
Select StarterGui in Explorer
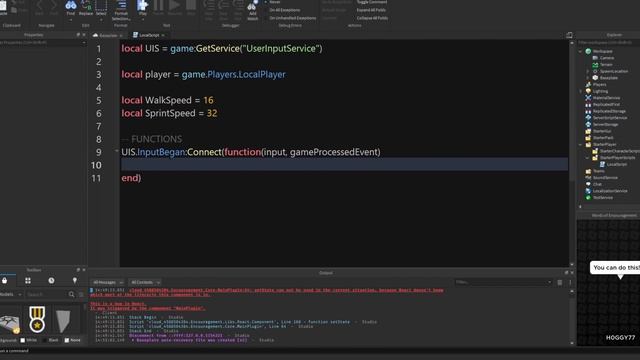tap(598, 131)
